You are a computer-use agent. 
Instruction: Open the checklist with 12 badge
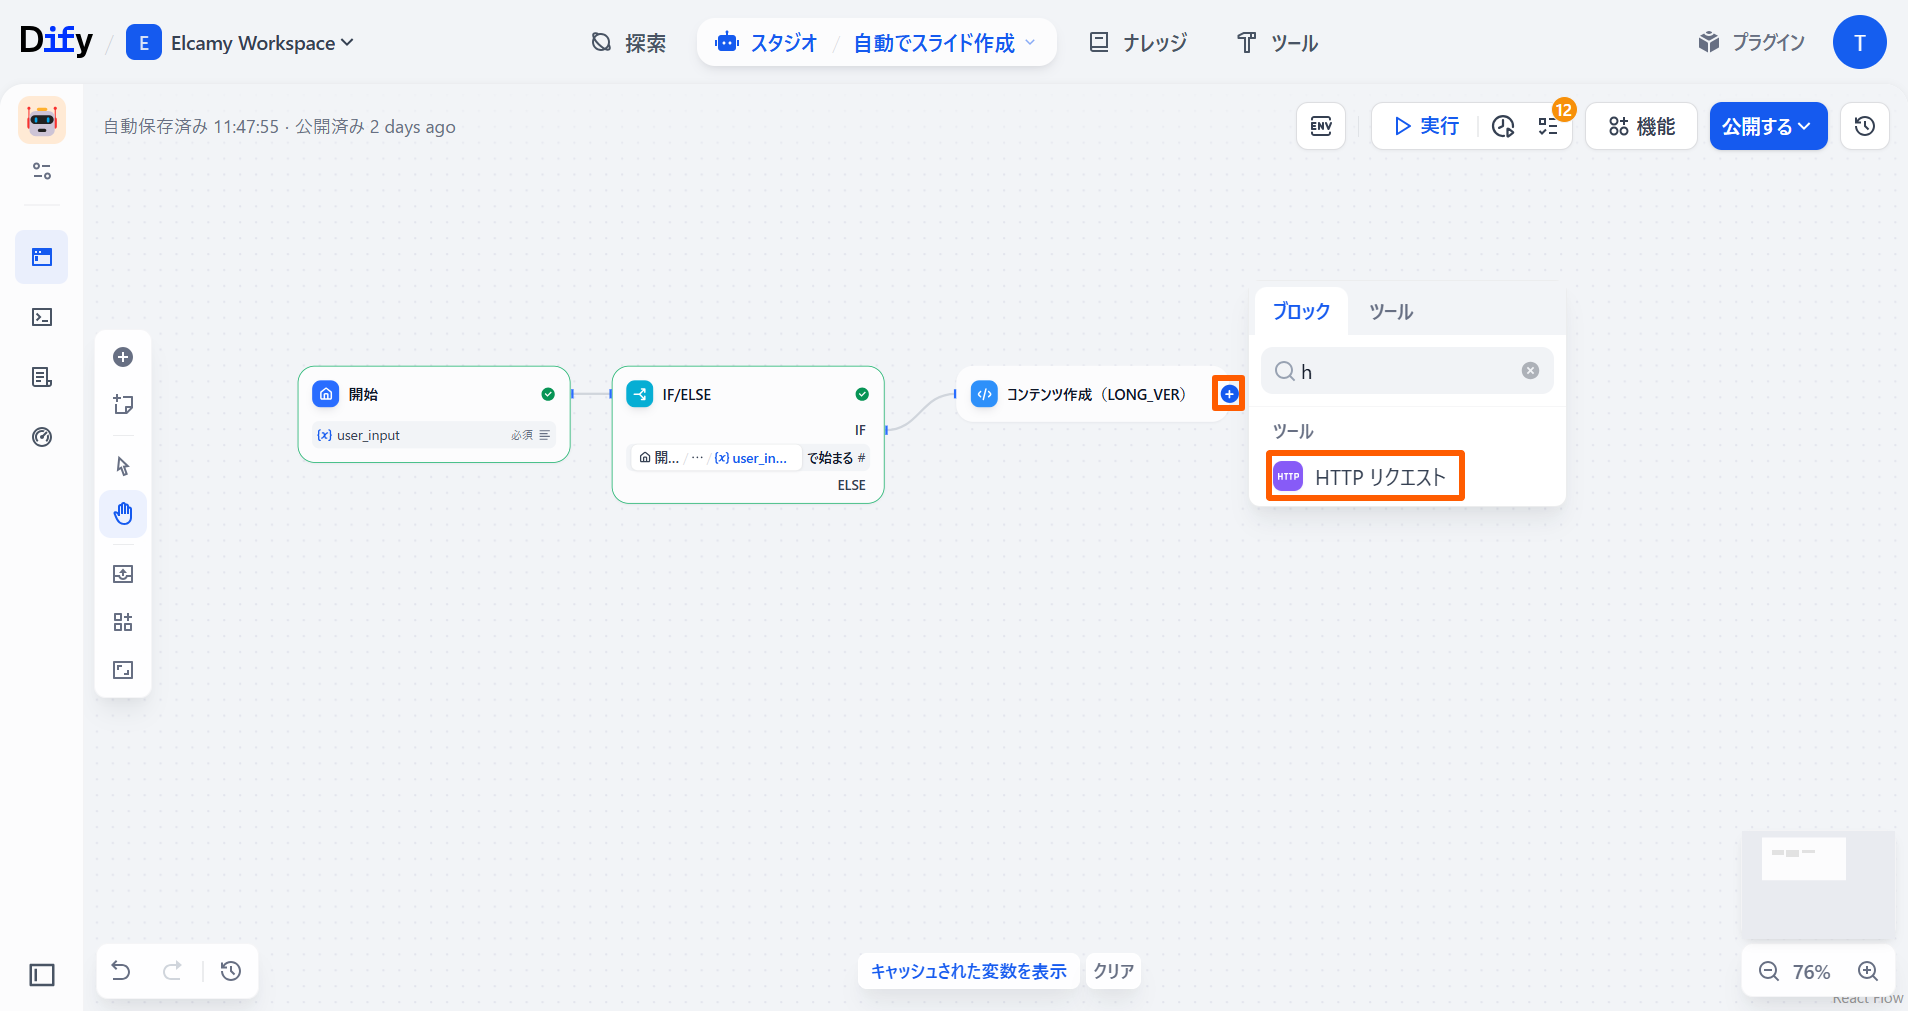(1548, 126)
